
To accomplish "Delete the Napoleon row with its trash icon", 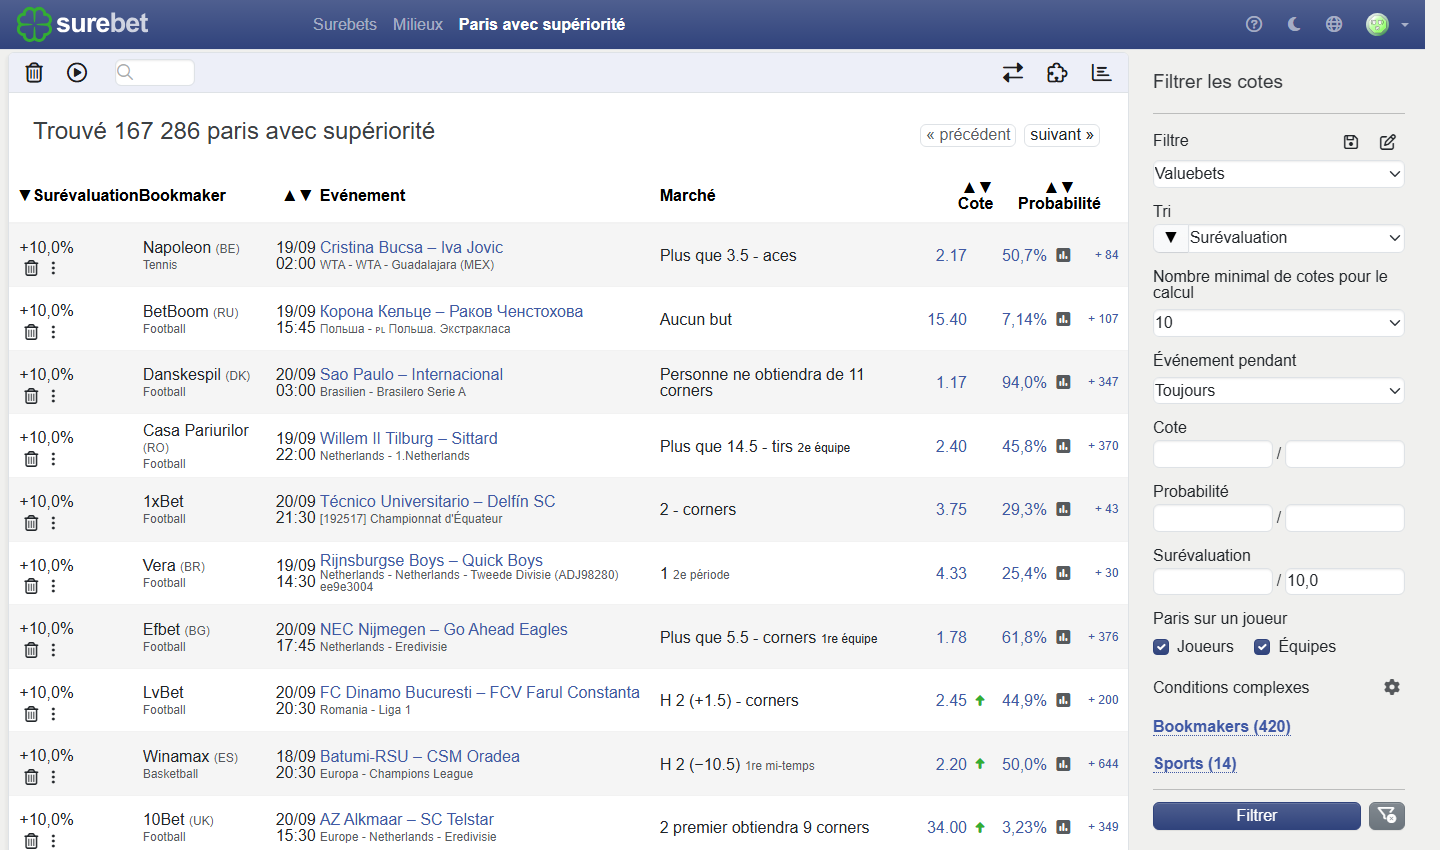I will tap(31, 268).
